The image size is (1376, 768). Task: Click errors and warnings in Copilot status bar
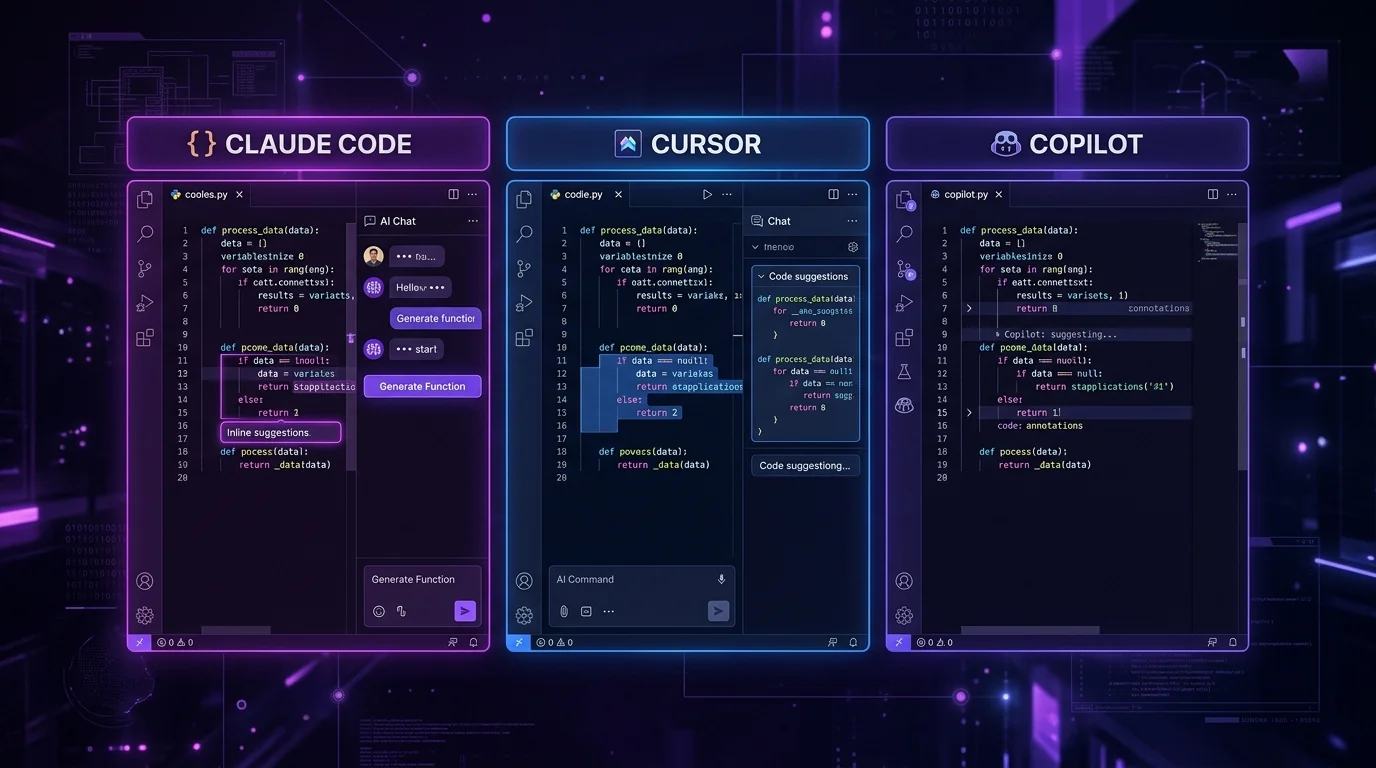(x=933, y=642)
